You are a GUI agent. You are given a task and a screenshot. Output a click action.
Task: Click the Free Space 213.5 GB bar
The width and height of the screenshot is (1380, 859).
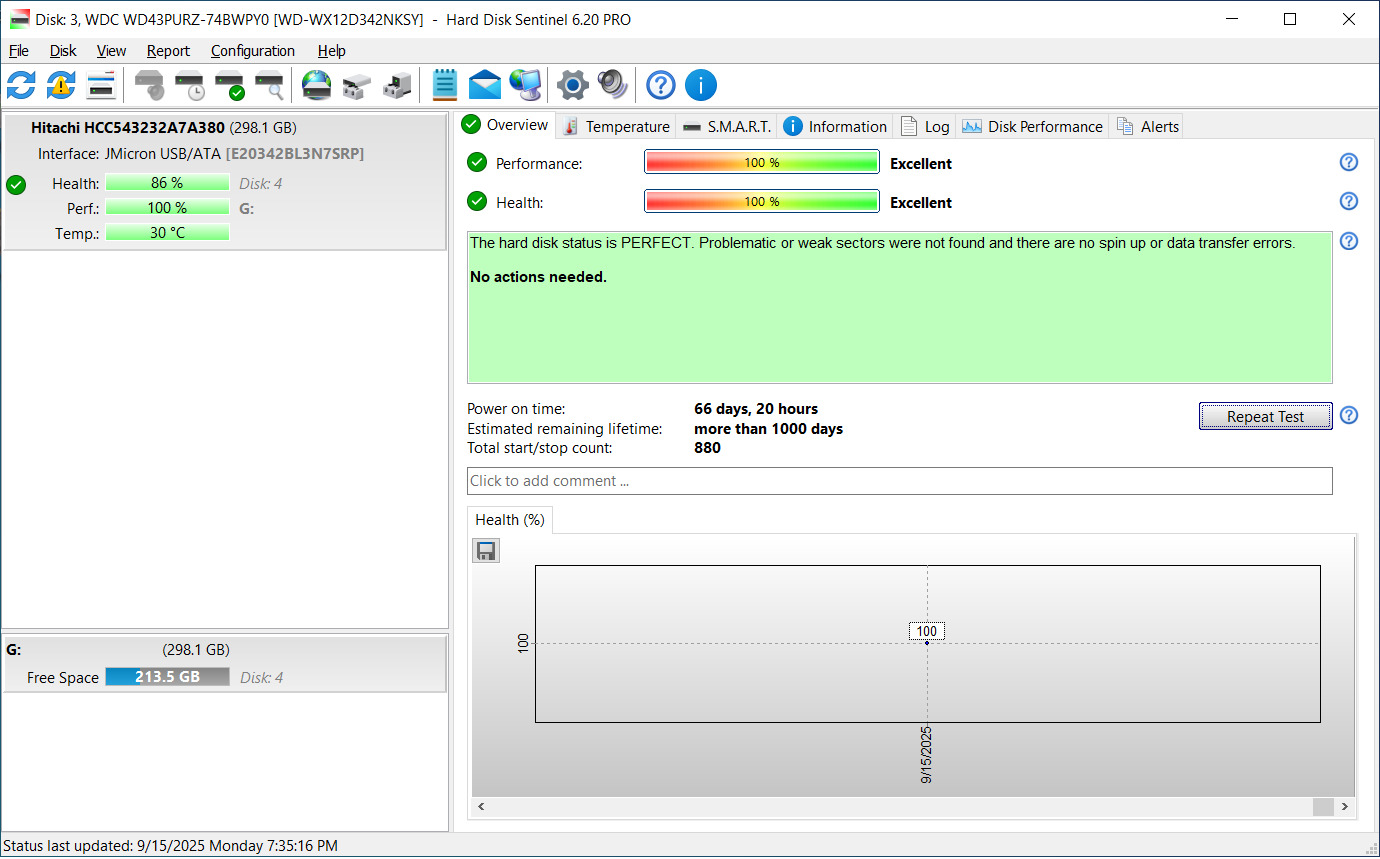tap(167, 677)
